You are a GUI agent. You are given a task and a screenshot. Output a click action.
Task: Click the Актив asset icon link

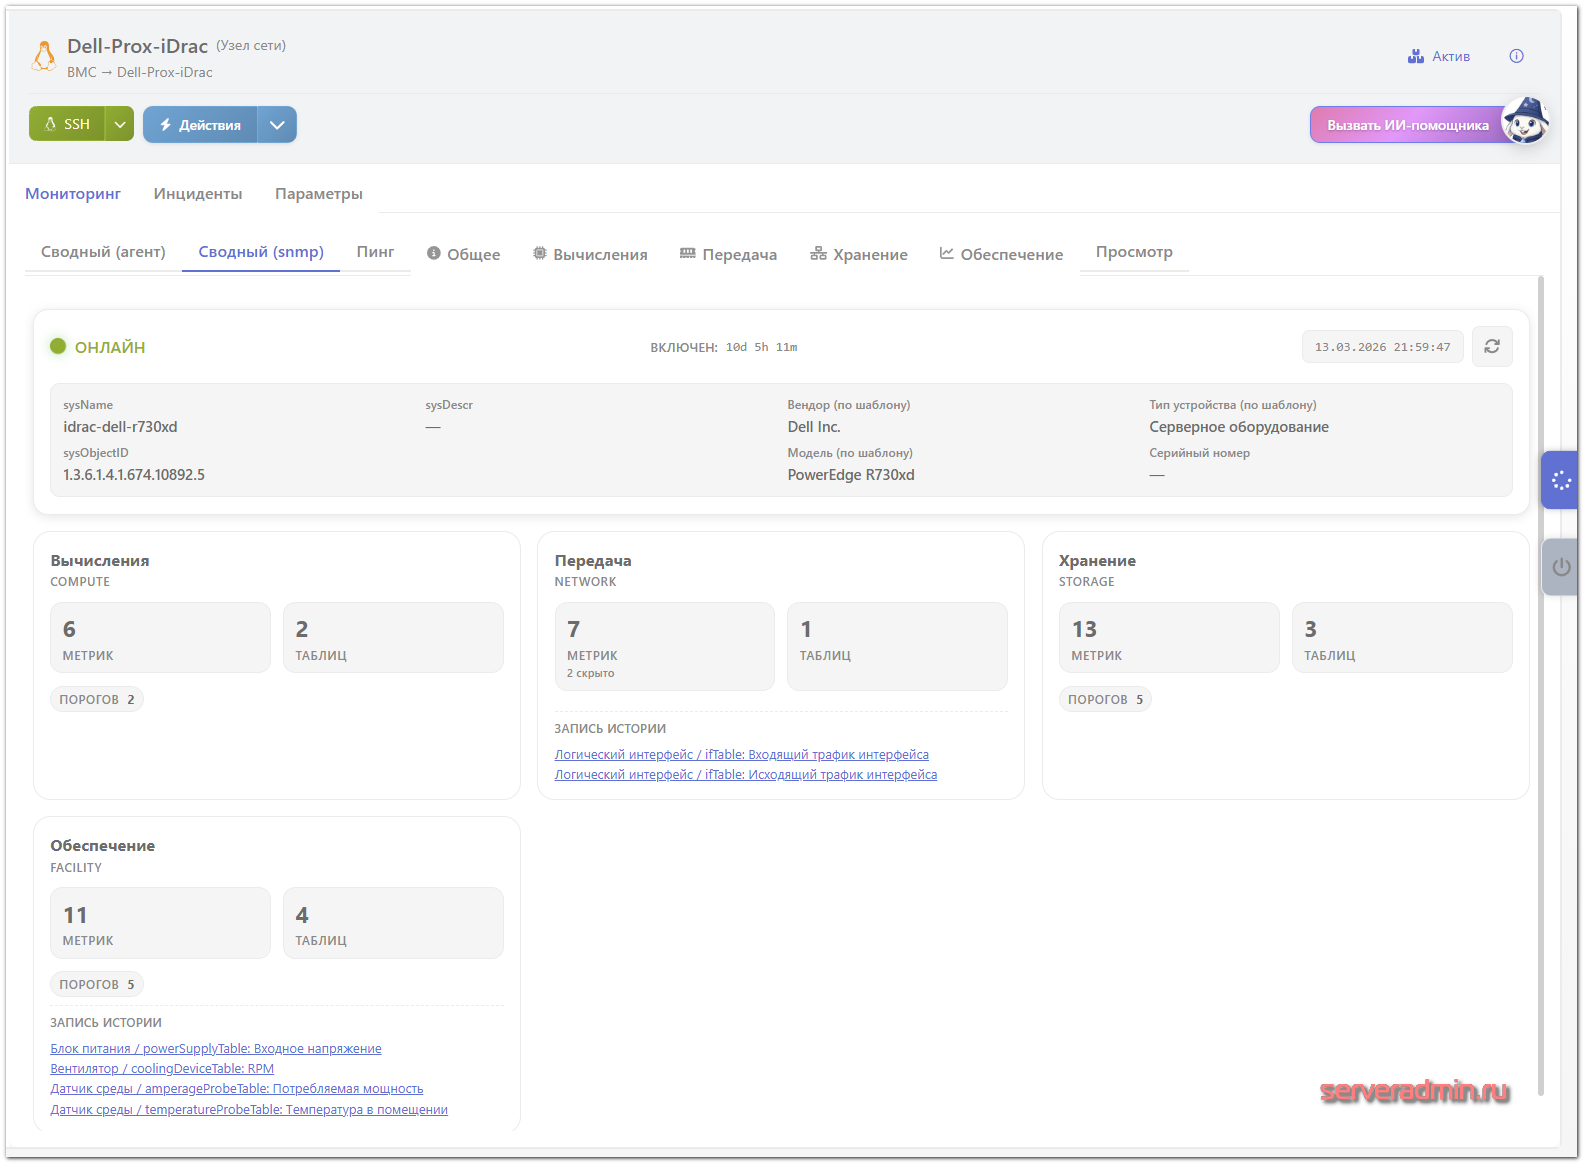tap(1438, 56)
